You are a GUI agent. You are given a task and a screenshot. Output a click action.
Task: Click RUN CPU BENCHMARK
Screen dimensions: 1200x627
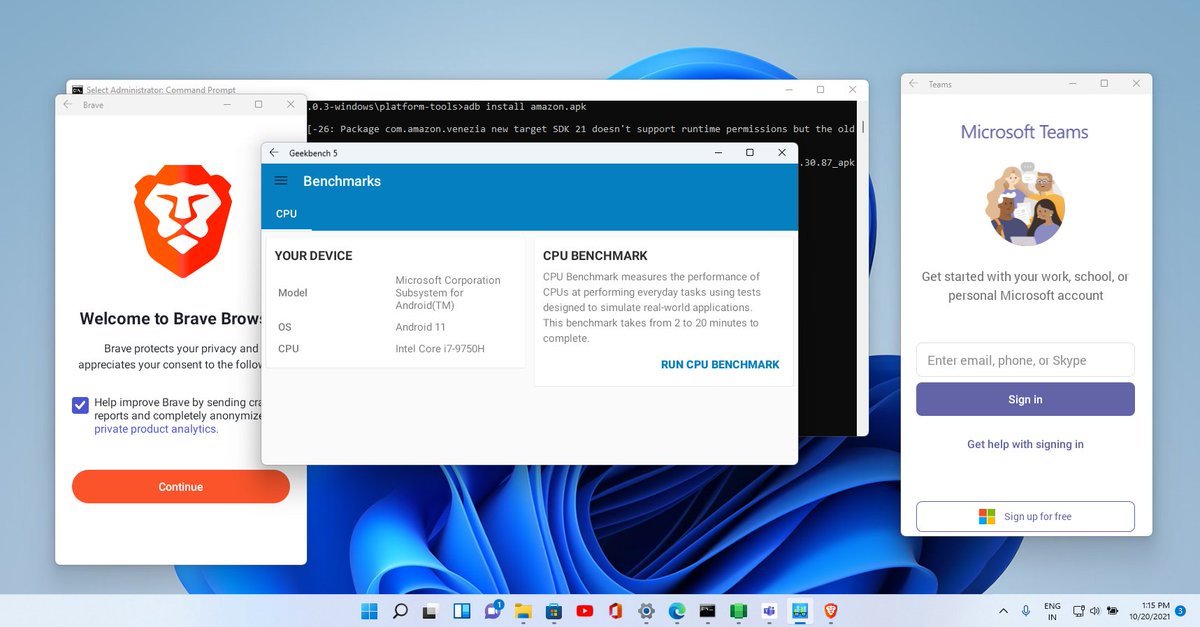[720, 365]
